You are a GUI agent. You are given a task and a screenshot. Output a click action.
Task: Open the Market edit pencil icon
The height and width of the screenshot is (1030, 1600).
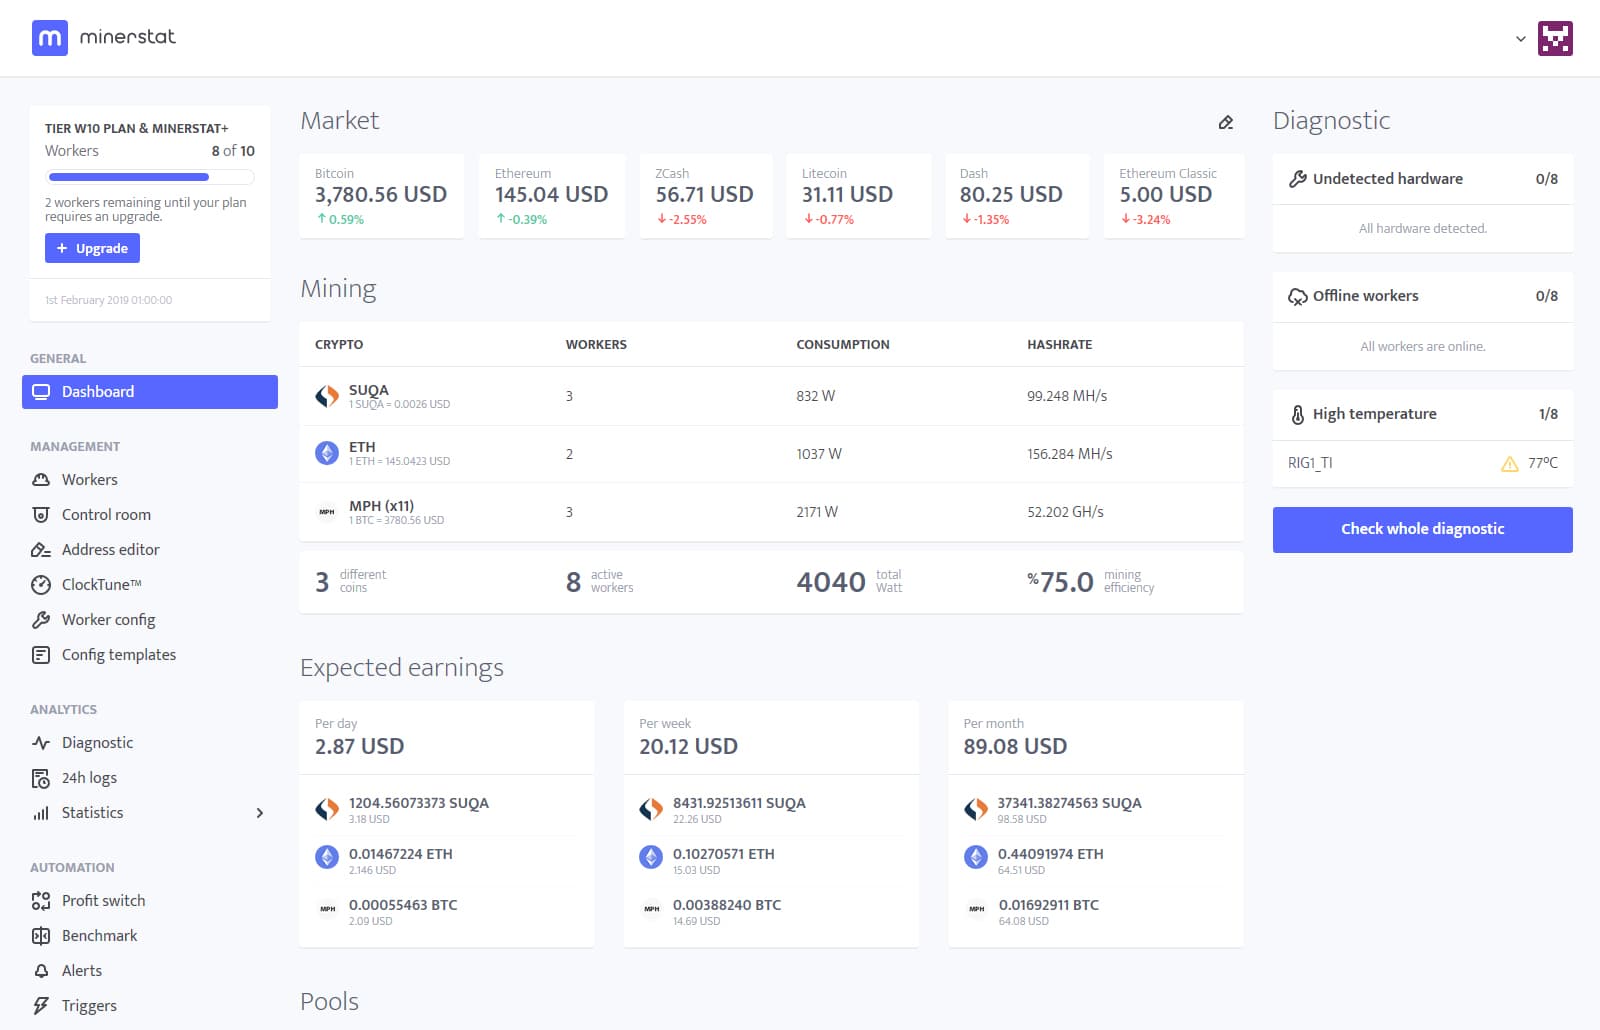[1225, 122]
